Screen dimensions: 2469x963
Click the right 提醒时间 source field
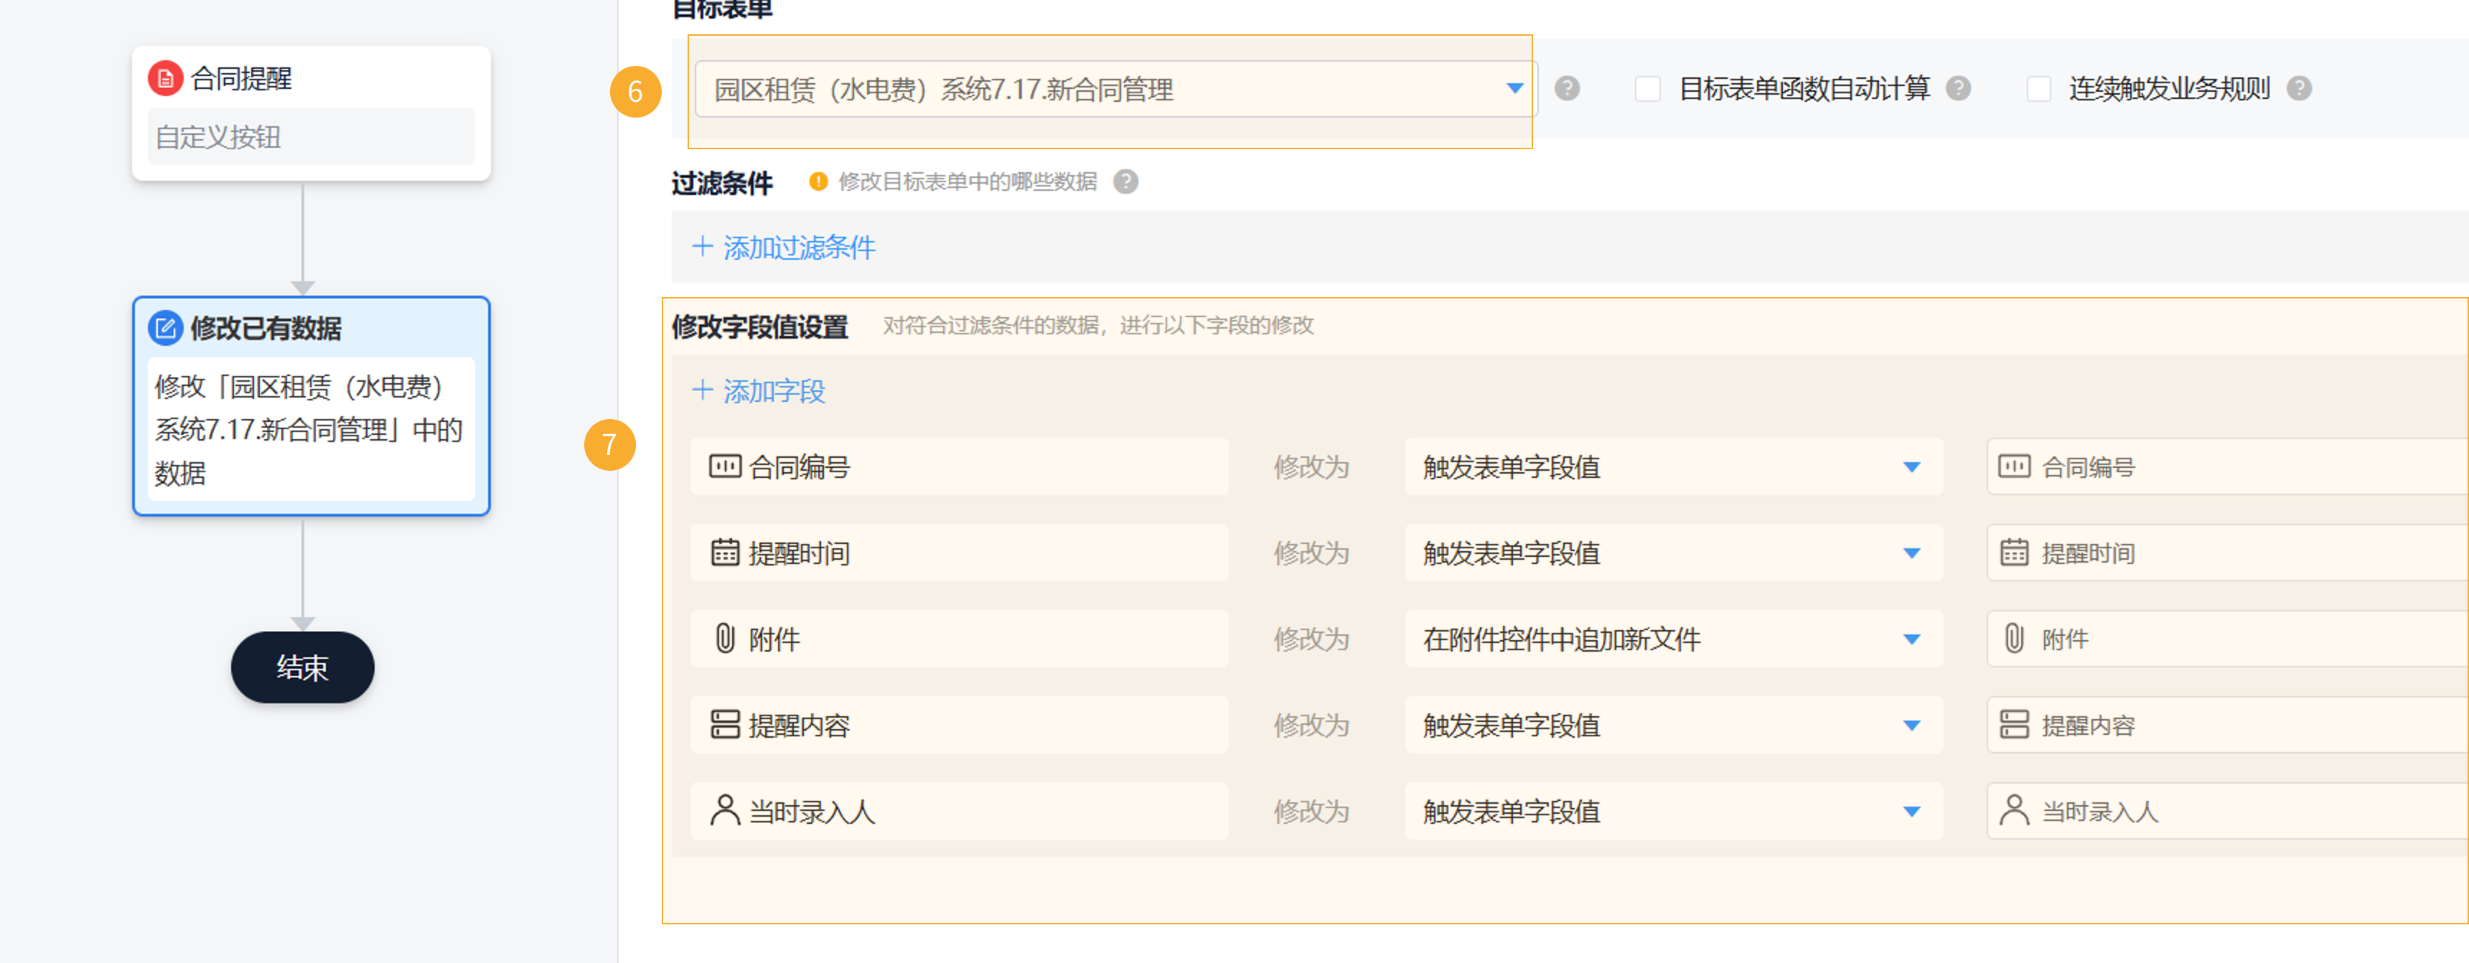(x=2227, y=553)
